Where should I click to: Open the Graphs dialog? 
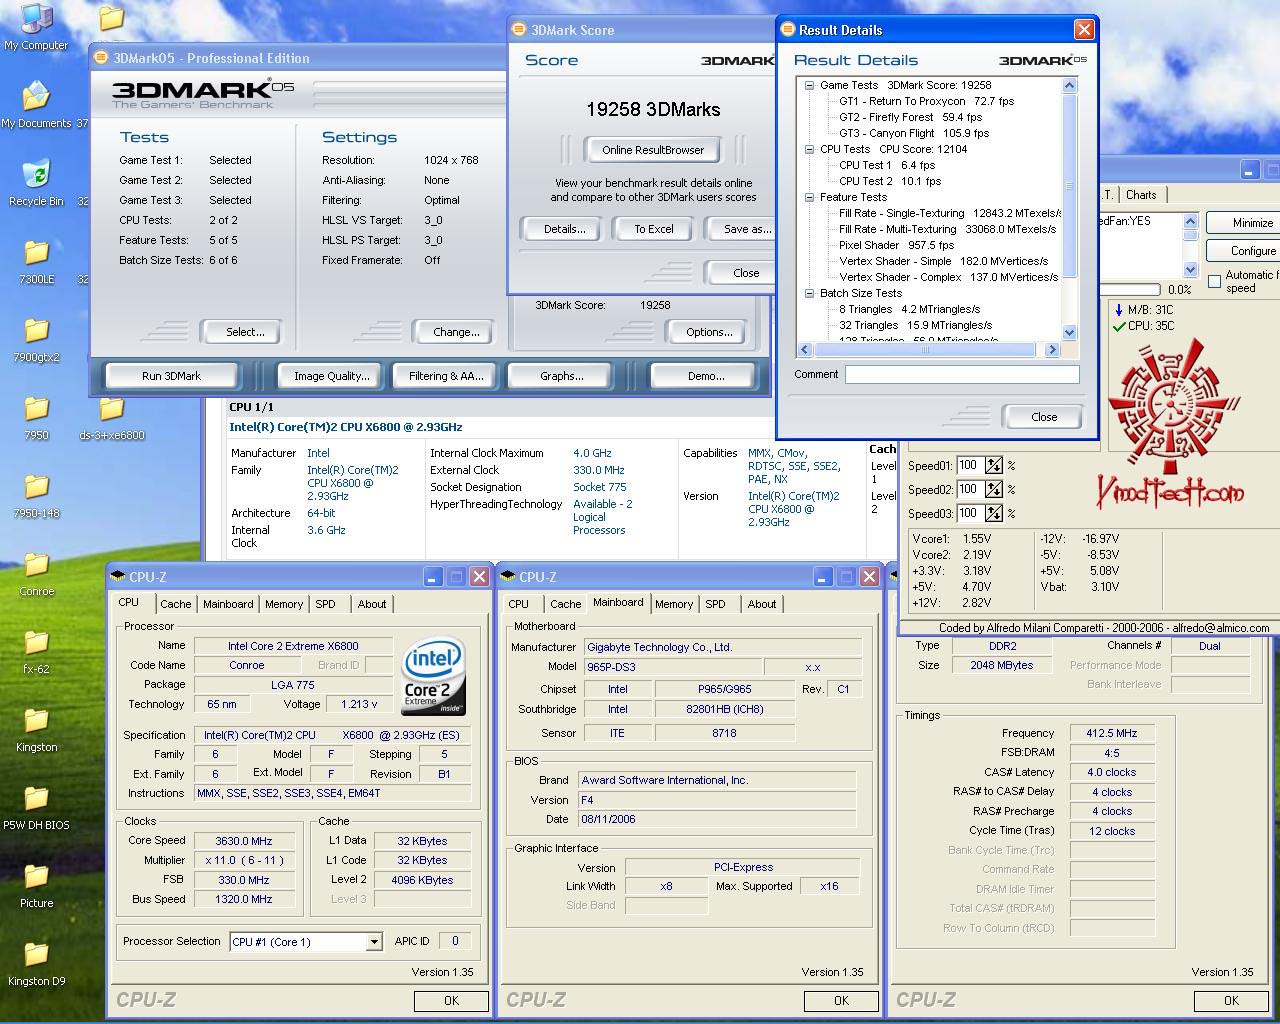(562, 376)
